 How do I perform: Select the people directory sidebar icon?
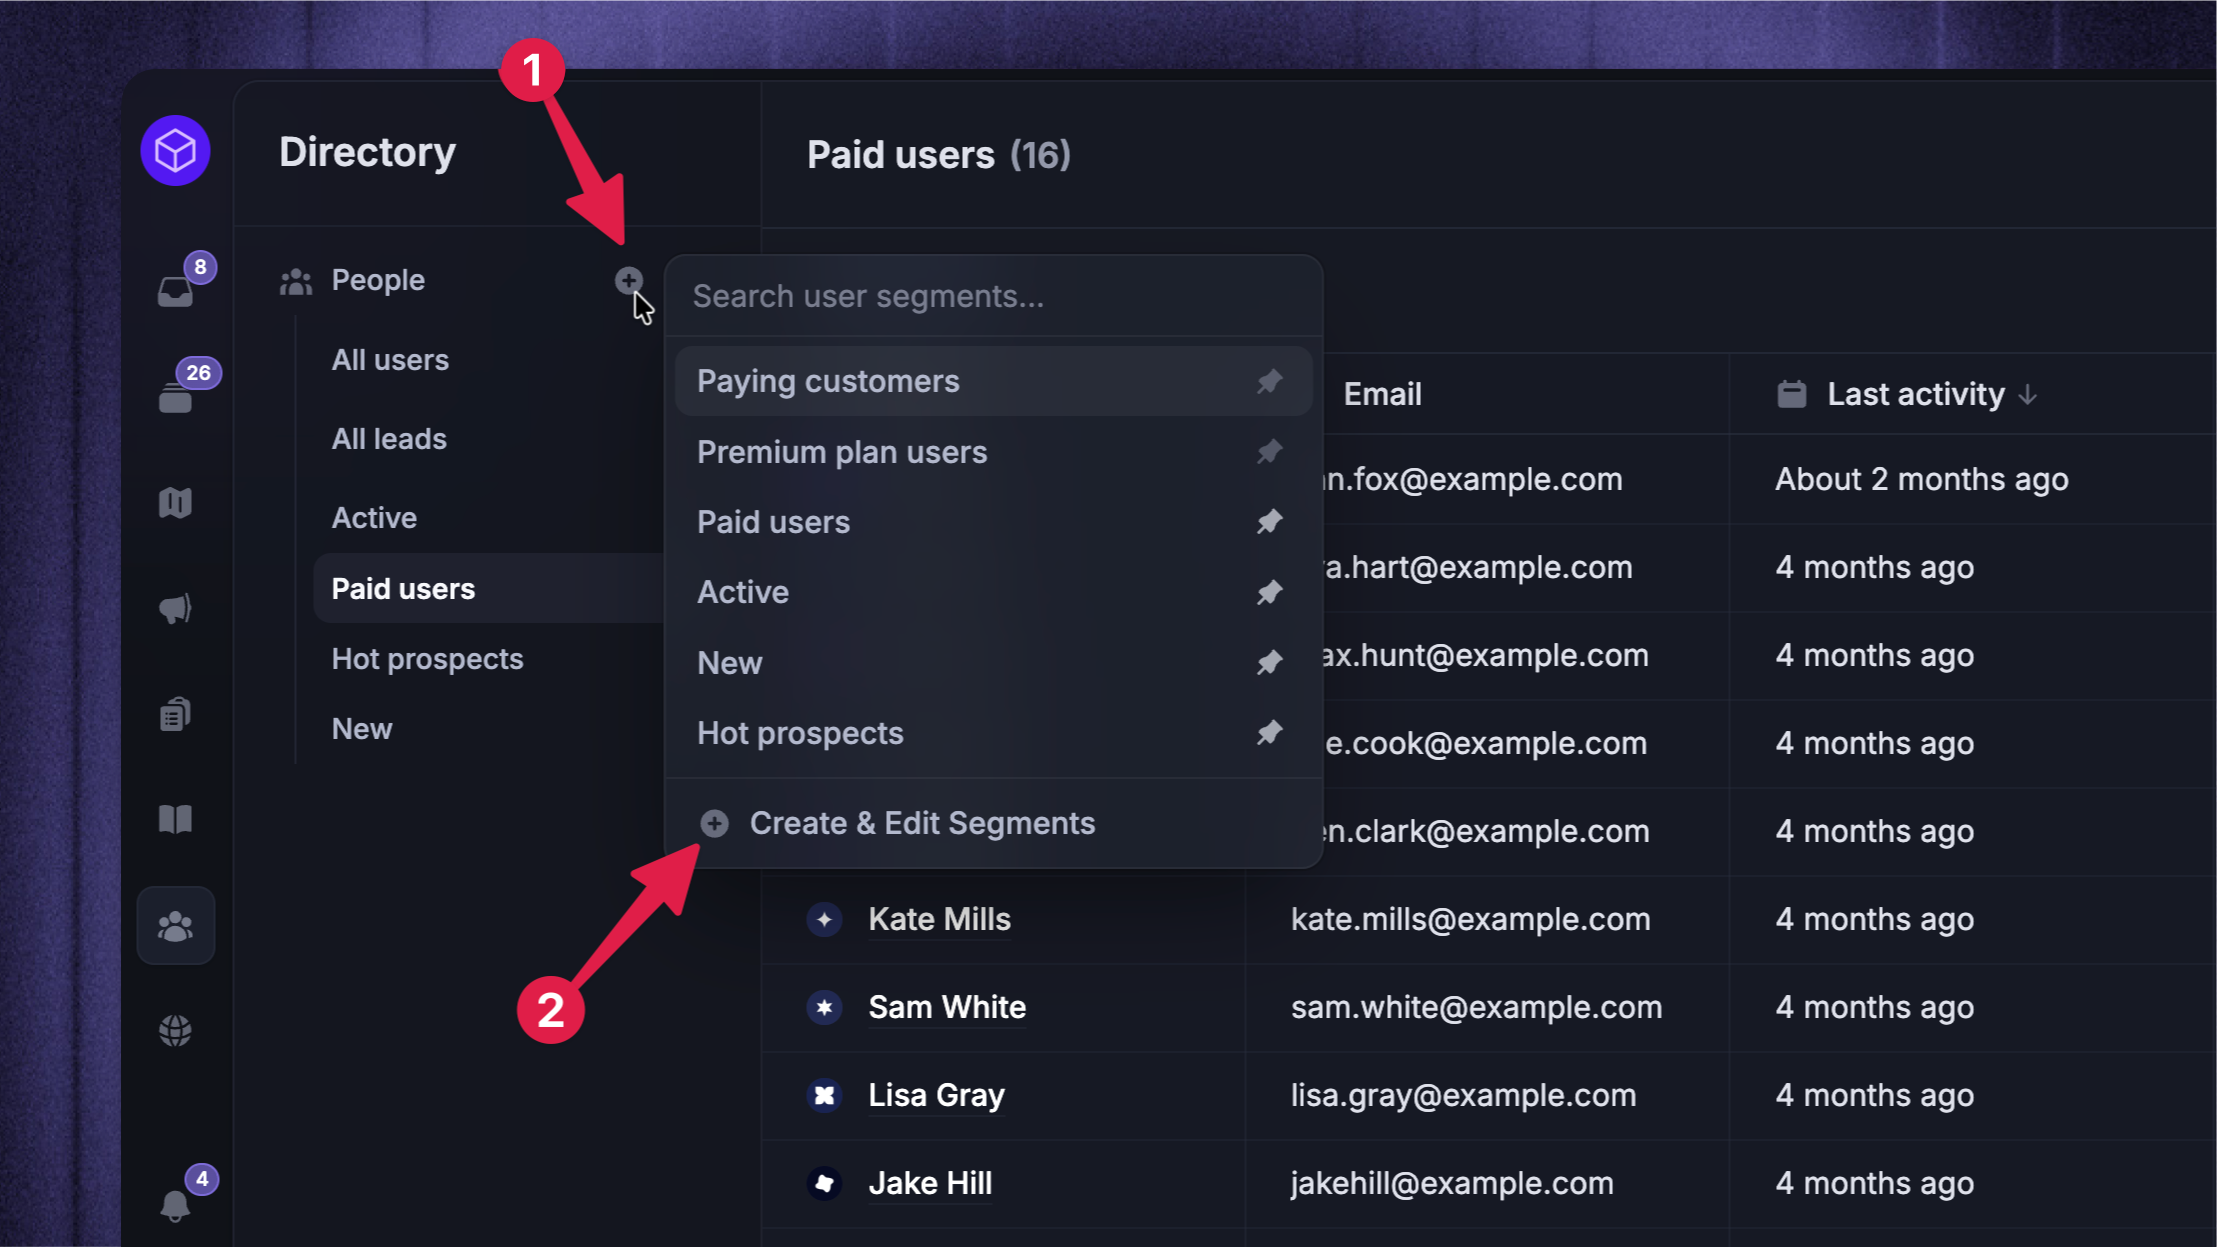pyautogui.click(x=176, y=926)
